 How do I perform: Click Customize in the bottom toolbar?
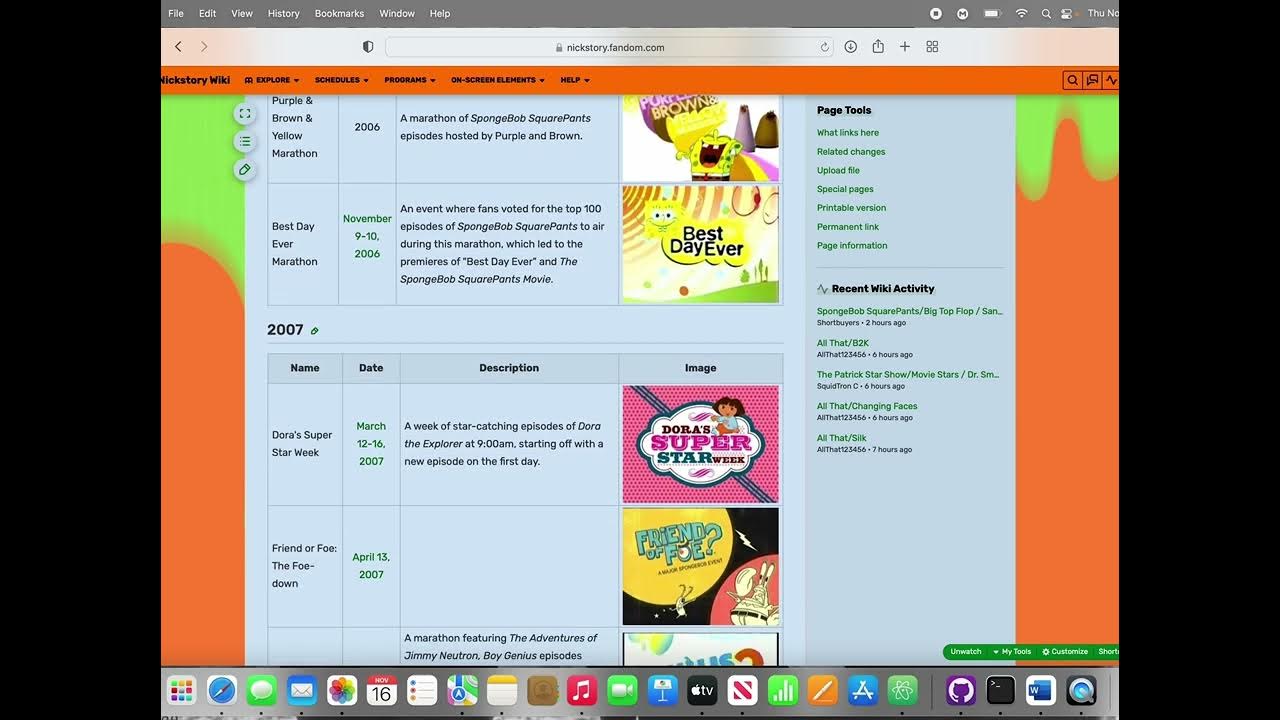click(x=1065, y=652)
